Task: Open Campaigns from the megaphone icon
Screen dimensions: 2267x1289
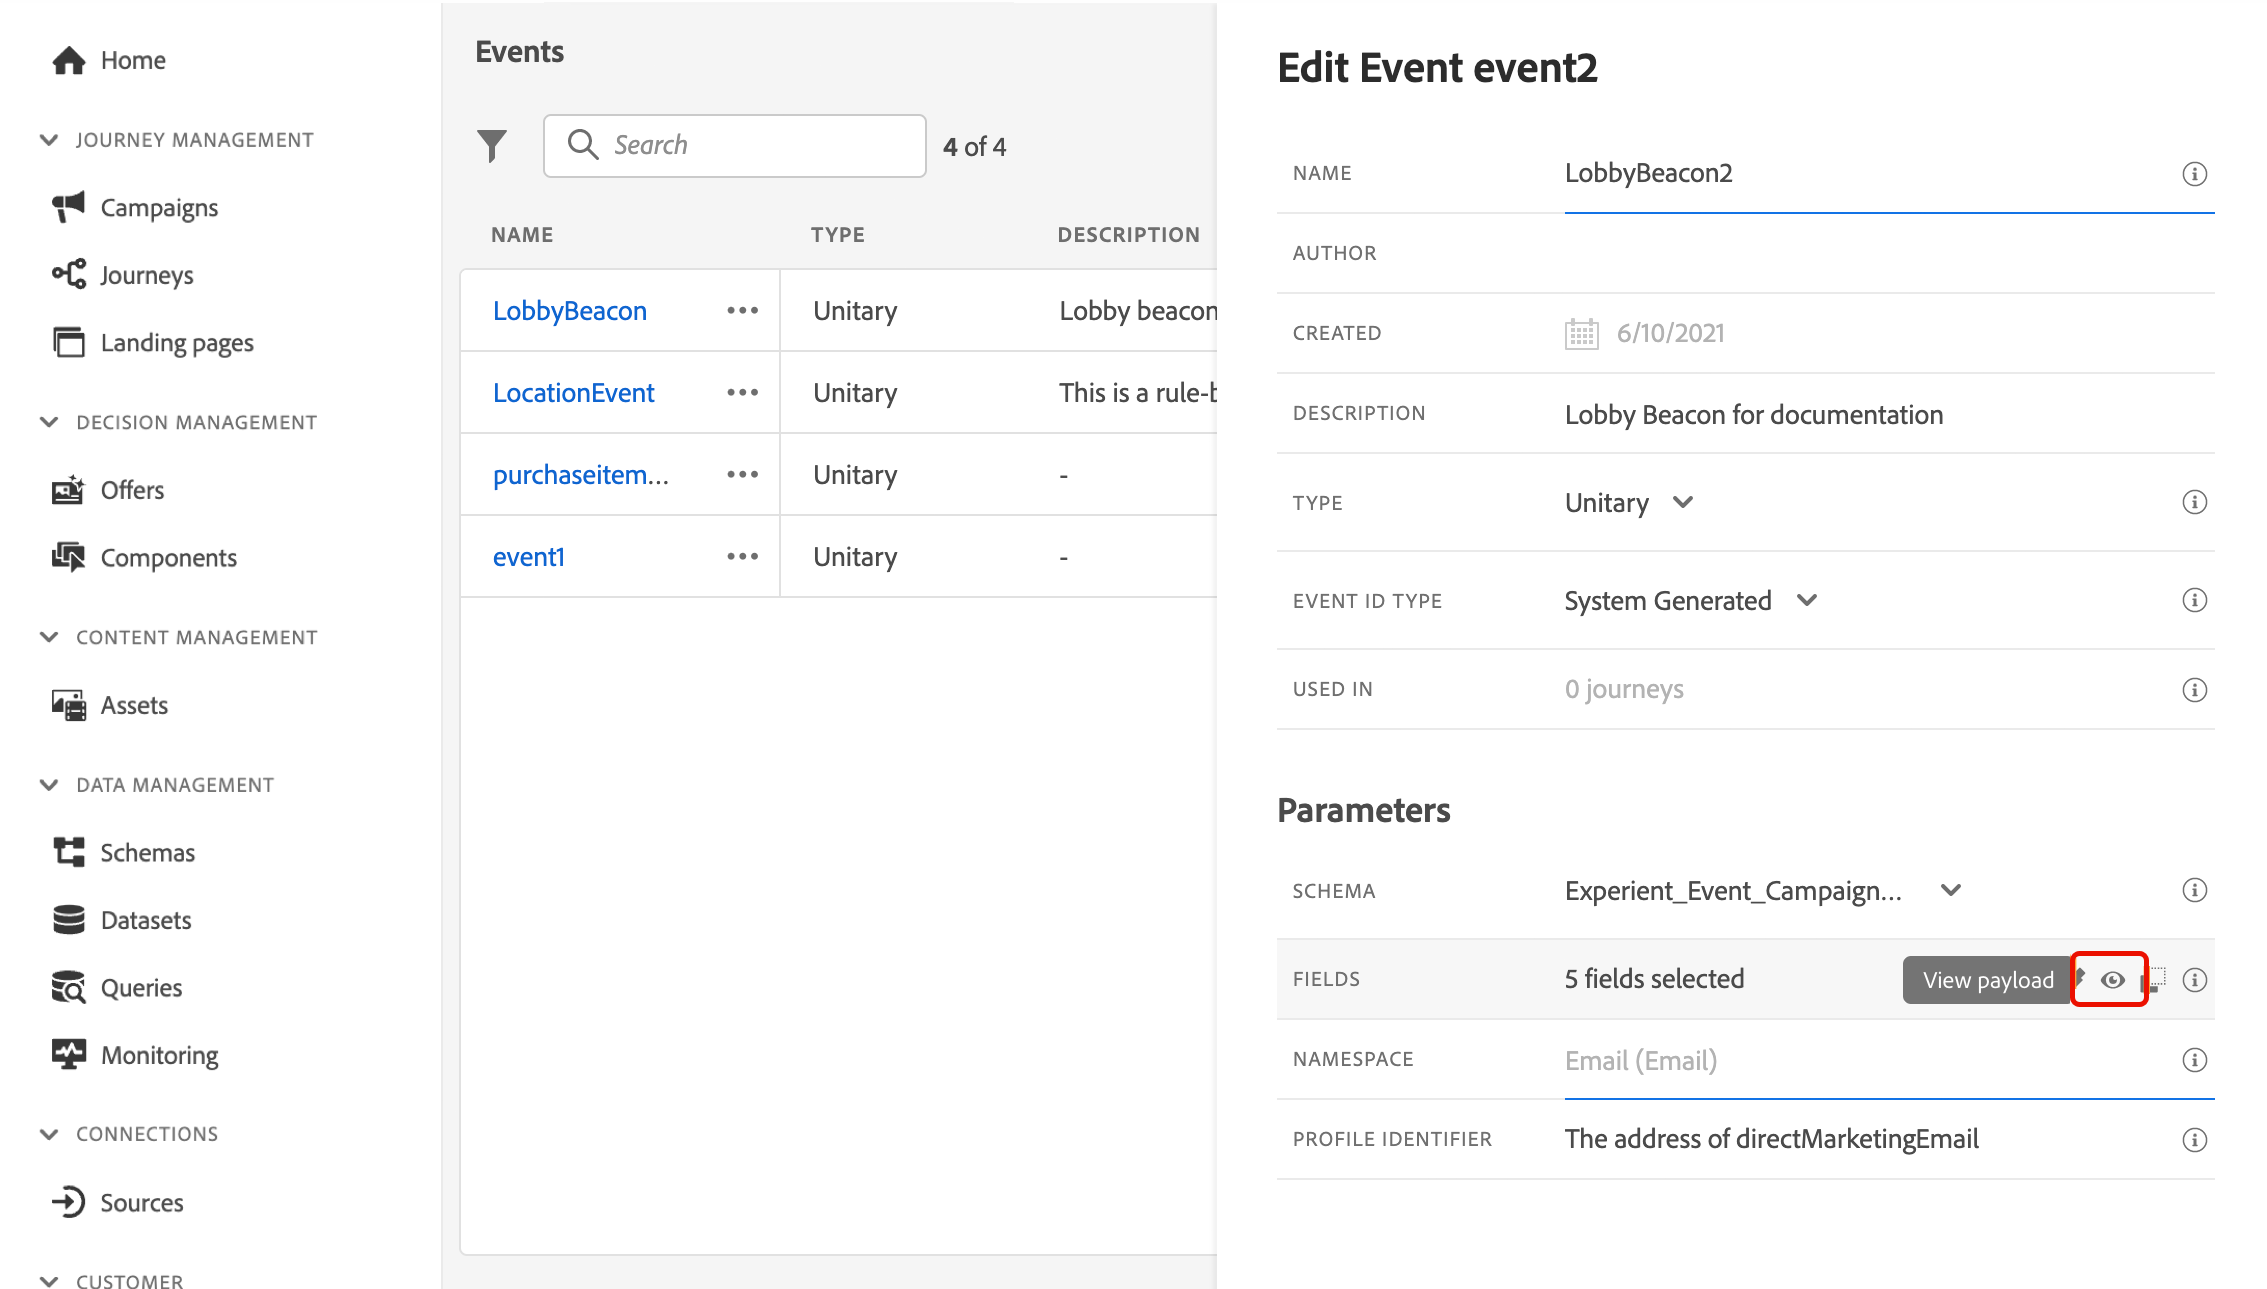Action: tap(68, 207)
